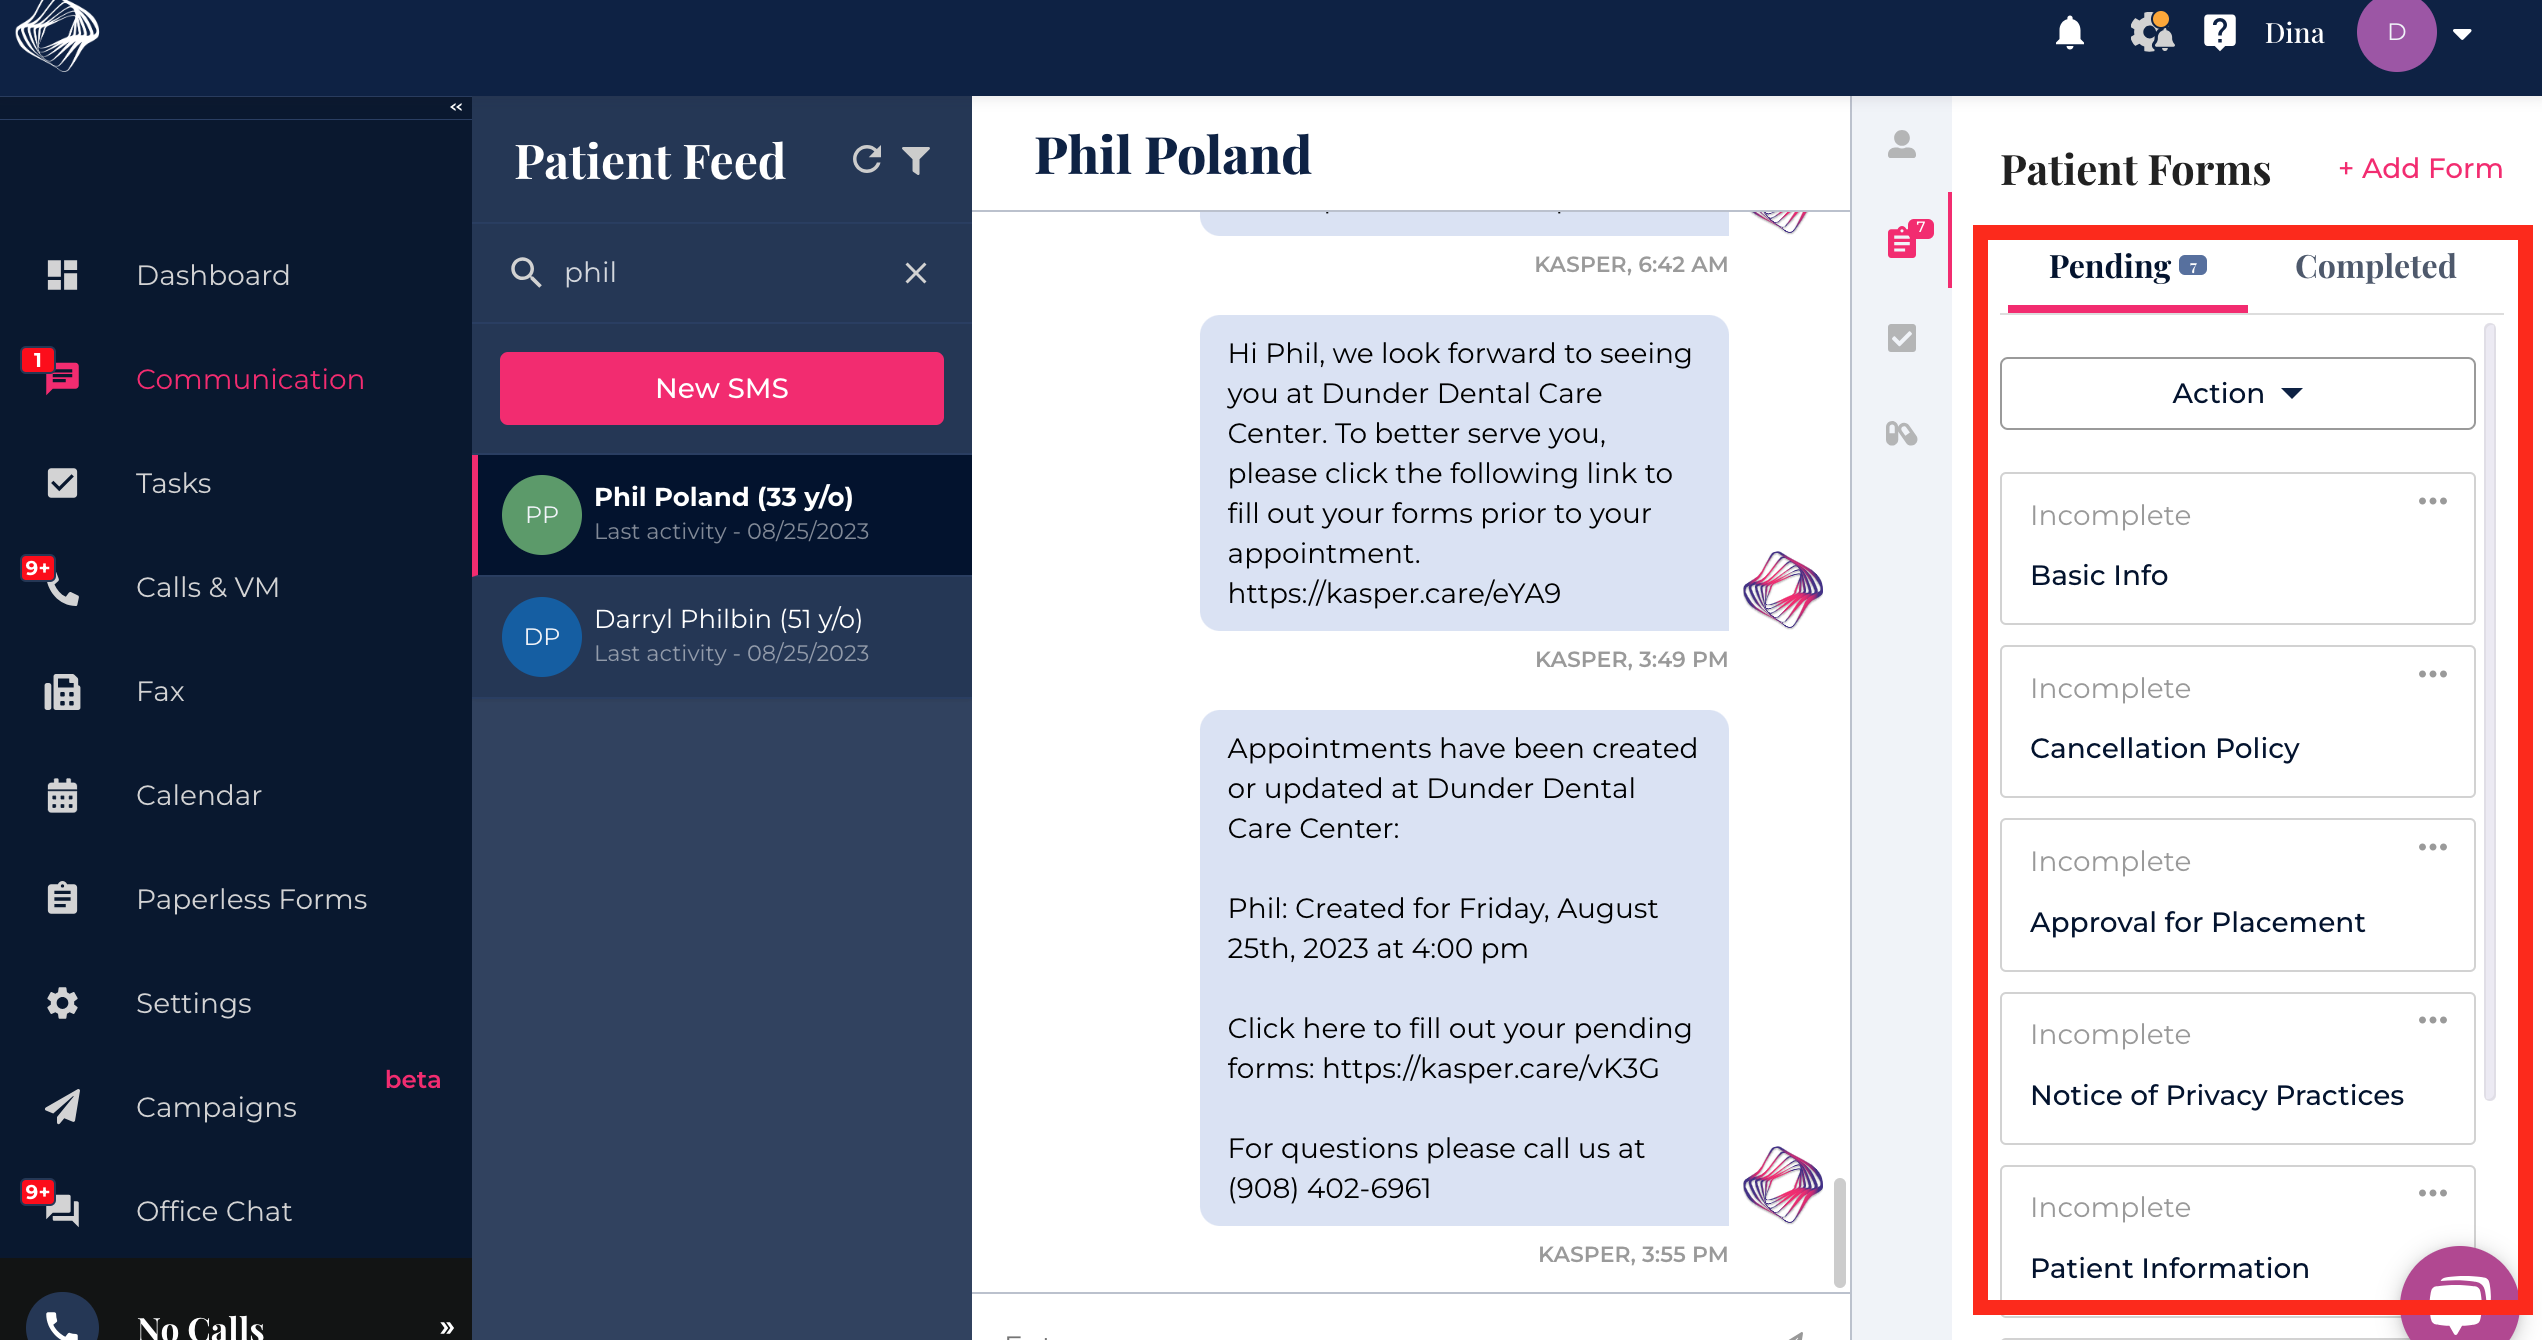Viewport: 2542px width, 1340px height.
Task: Open the Patient Feed filter icon
Action: [x=916, y=160]
